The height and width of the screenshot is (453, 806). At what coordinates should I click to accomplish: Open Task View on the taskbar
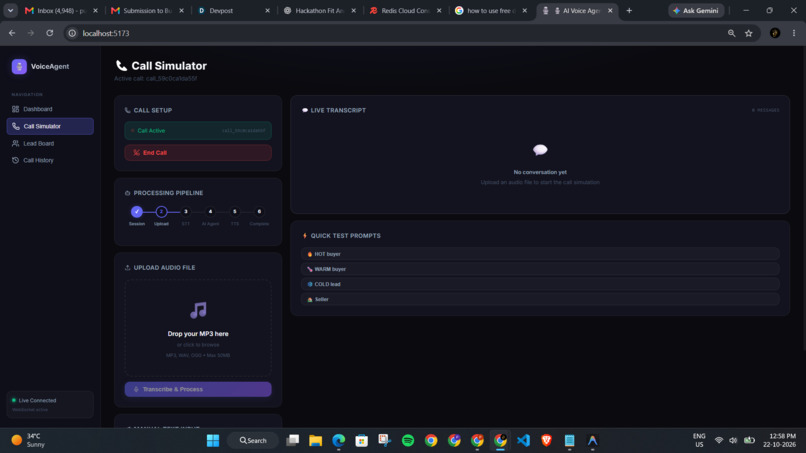coord(292,440)
